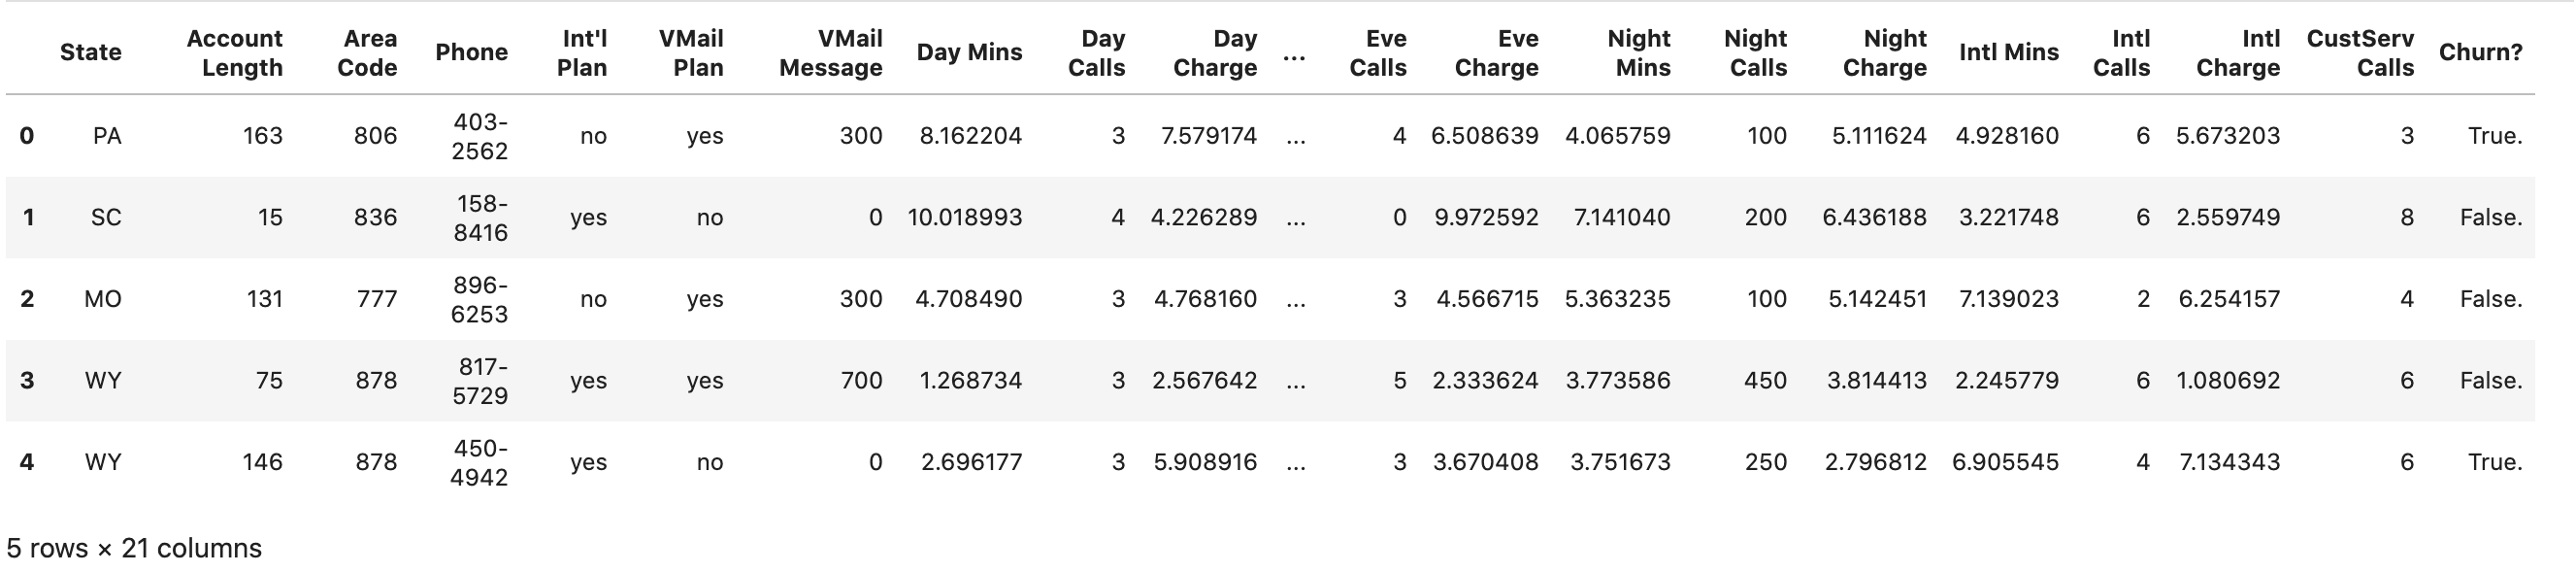Select the Day Mins value 10.018993
Screen dimensions: 2576x573
(964, 217)
